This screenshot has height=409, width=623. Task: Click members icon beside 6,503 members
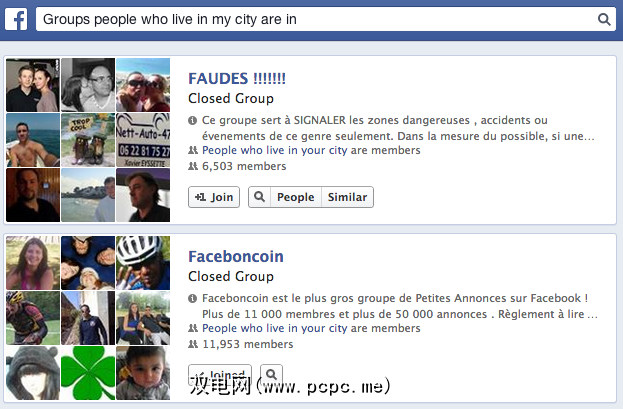click(193, 166)
